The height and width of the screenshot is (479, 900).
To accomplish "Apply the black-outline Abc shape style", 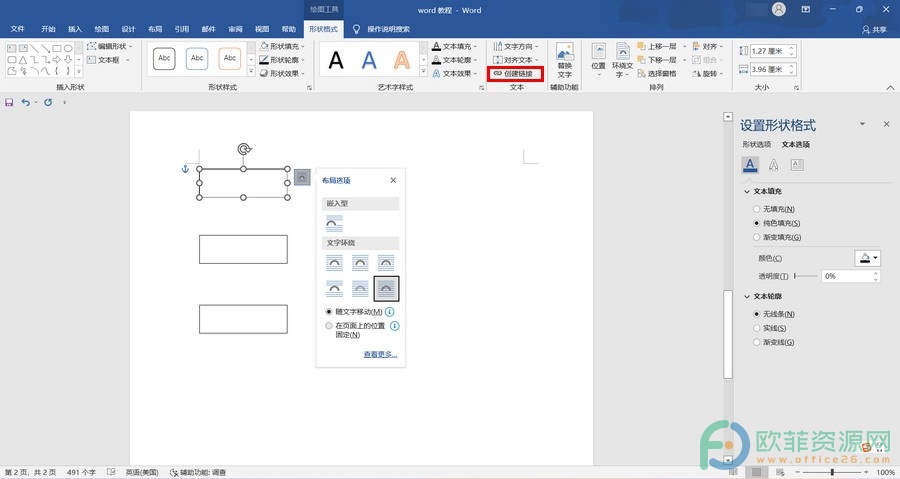I will pos(164,59).
